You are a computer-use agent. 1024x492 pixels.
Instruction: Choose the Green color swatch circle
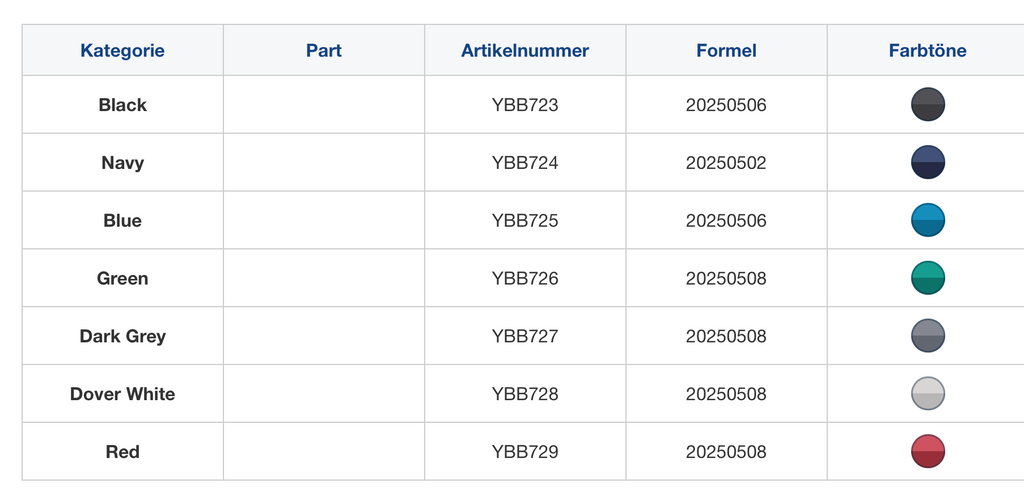coord(928,278)
